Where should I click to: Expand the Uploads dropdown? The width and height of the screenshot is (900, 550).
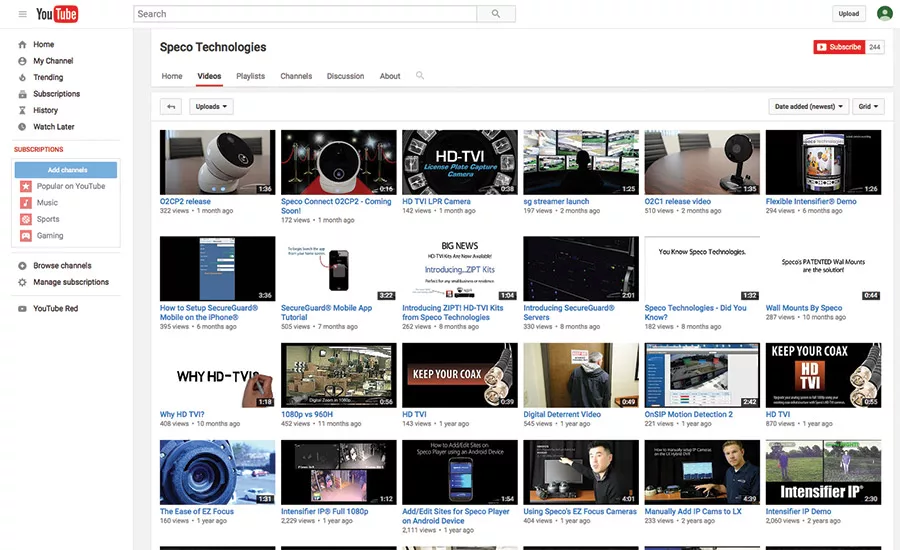(211, 106)
